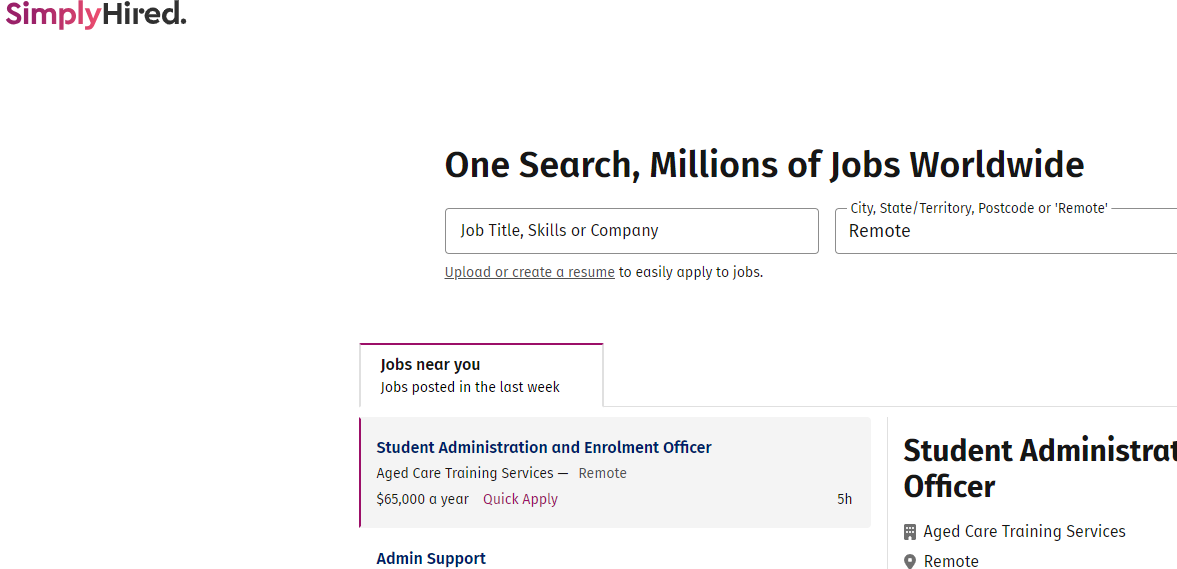The width and height of the screenshot is (1177, 569).
Task: Open the 'Upload or create a resume' link
Action: 529,272
